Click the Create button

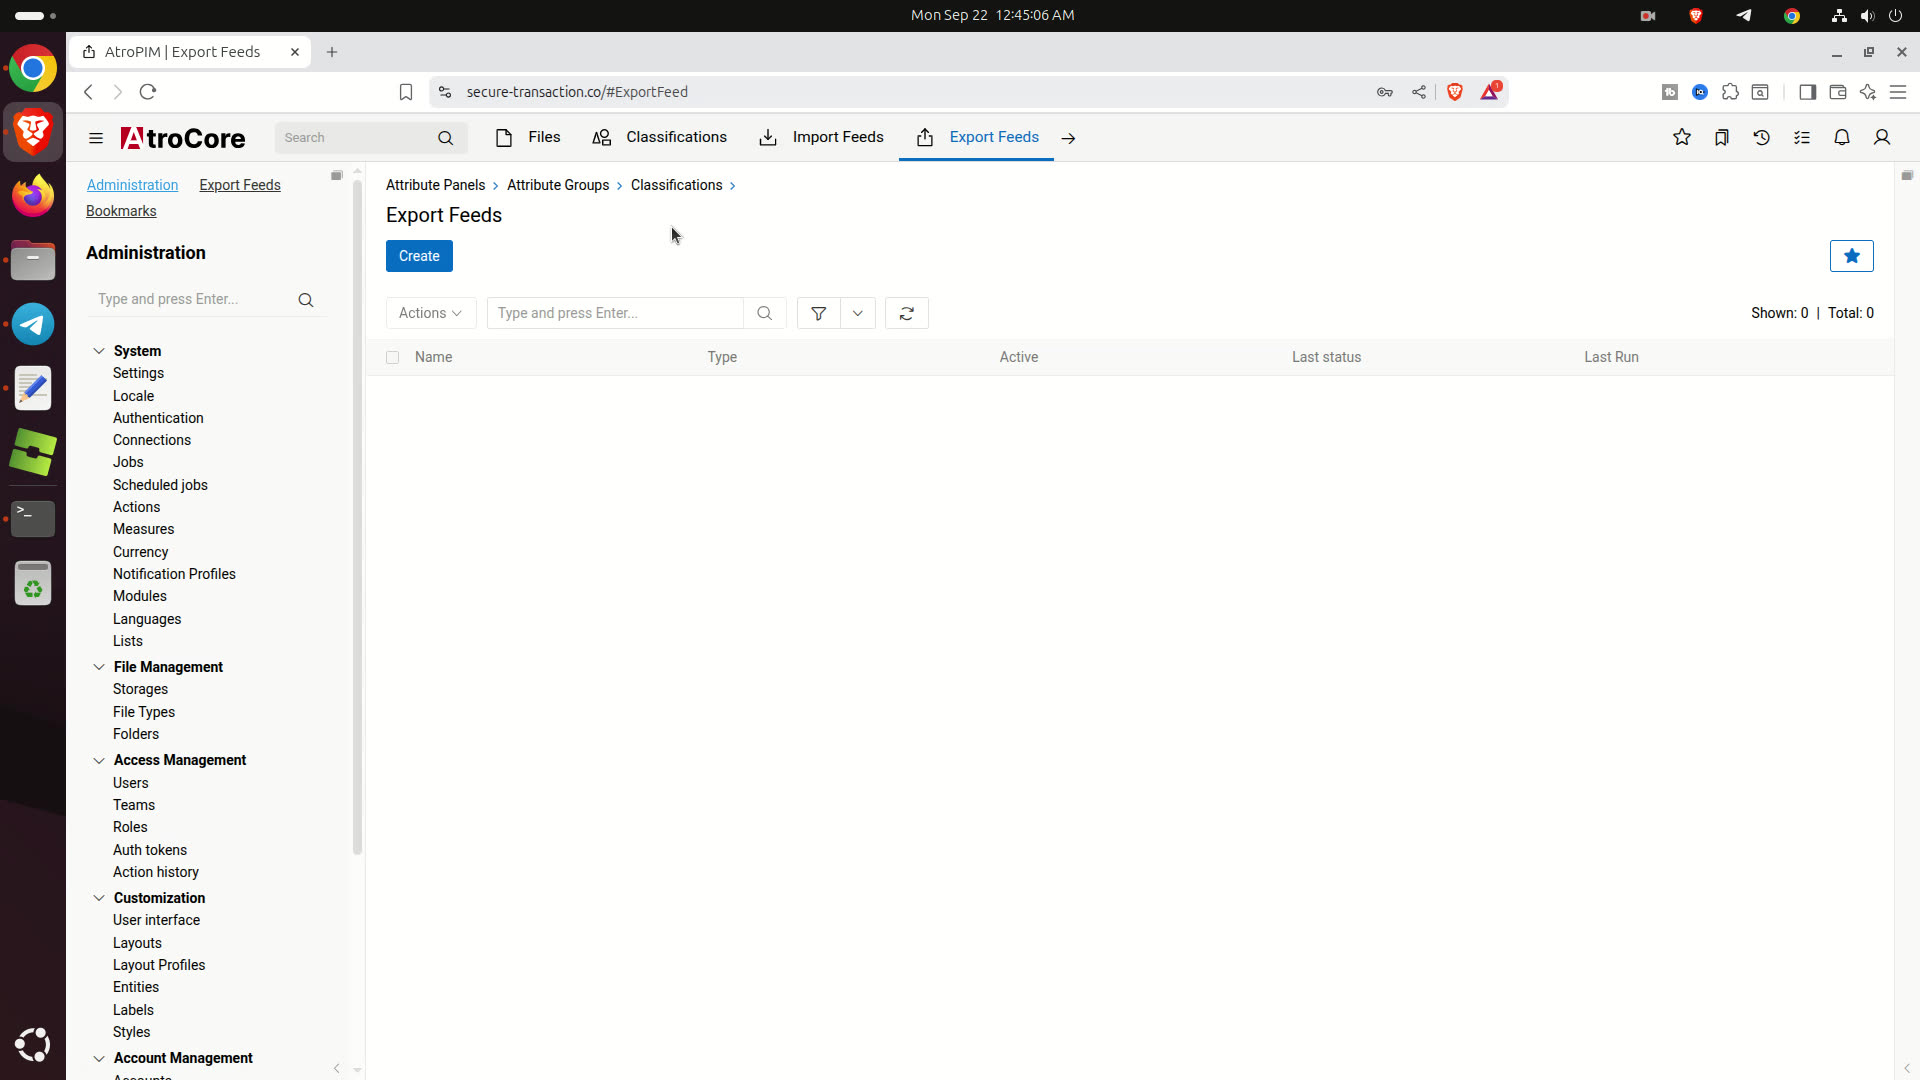pos(419,256)
